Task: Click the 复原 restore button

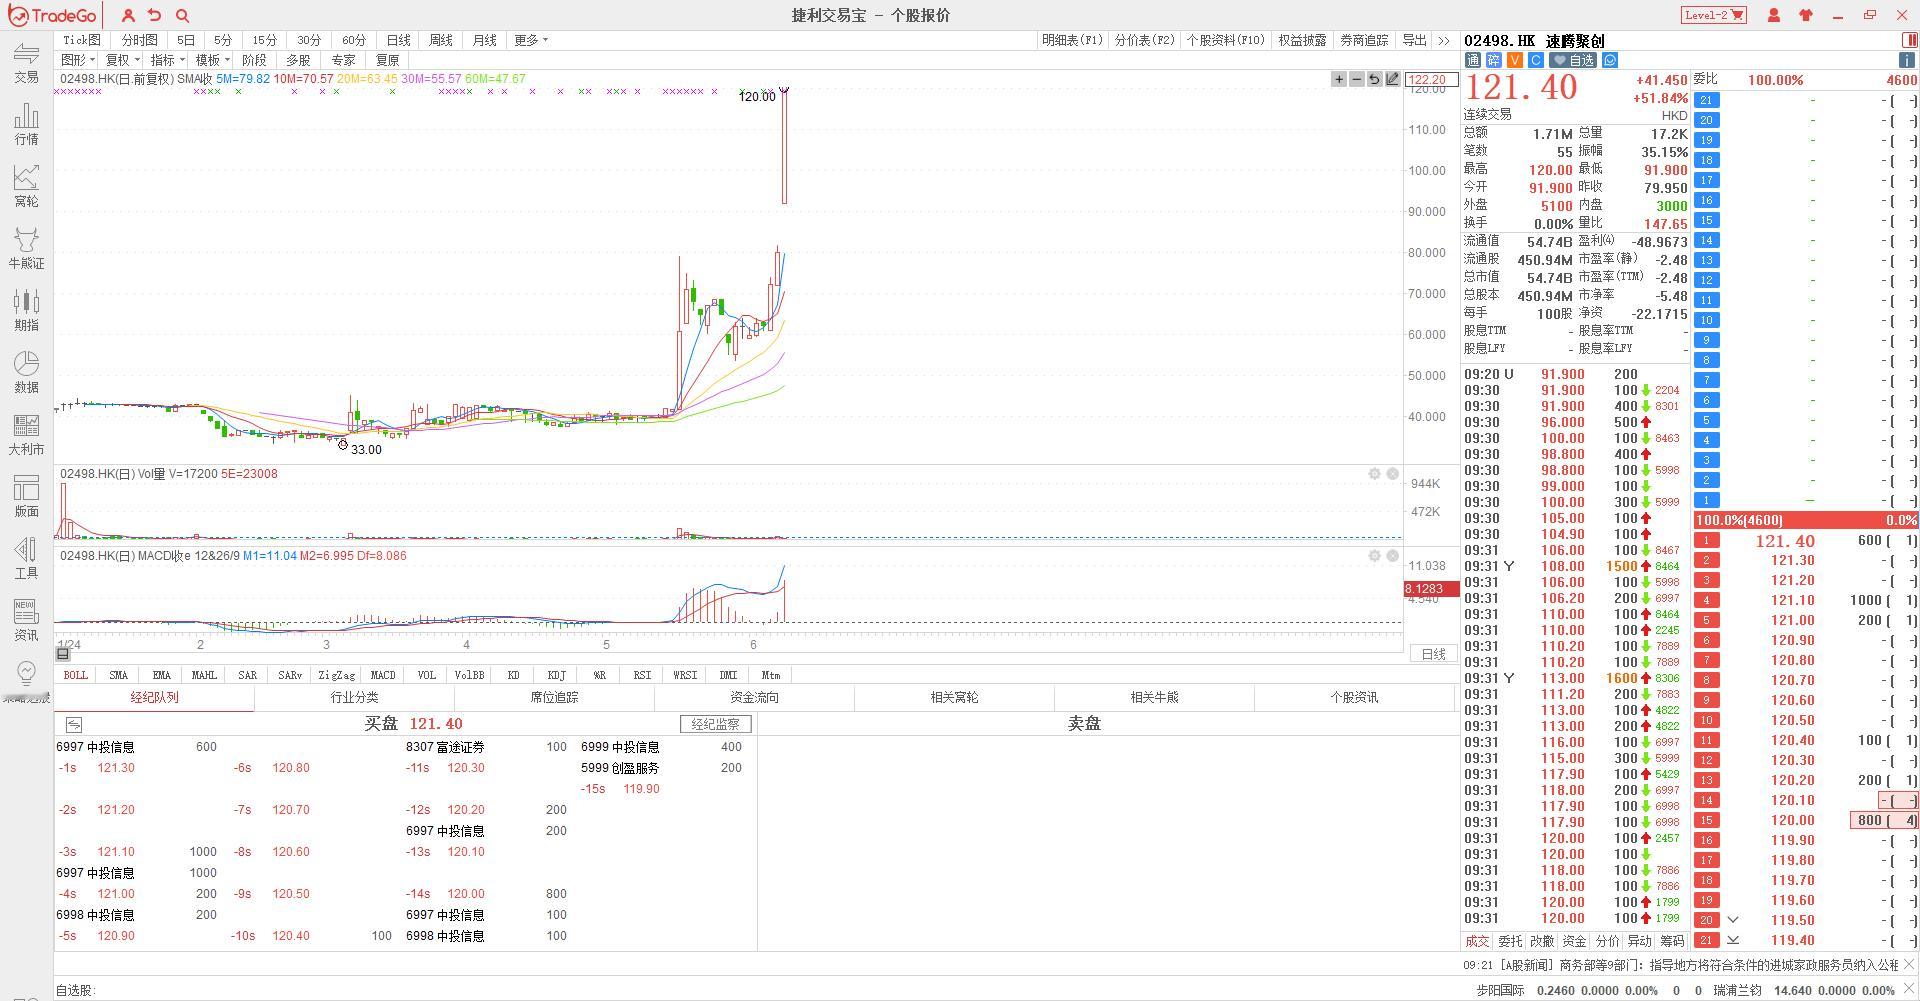Action: pos(387,60)
